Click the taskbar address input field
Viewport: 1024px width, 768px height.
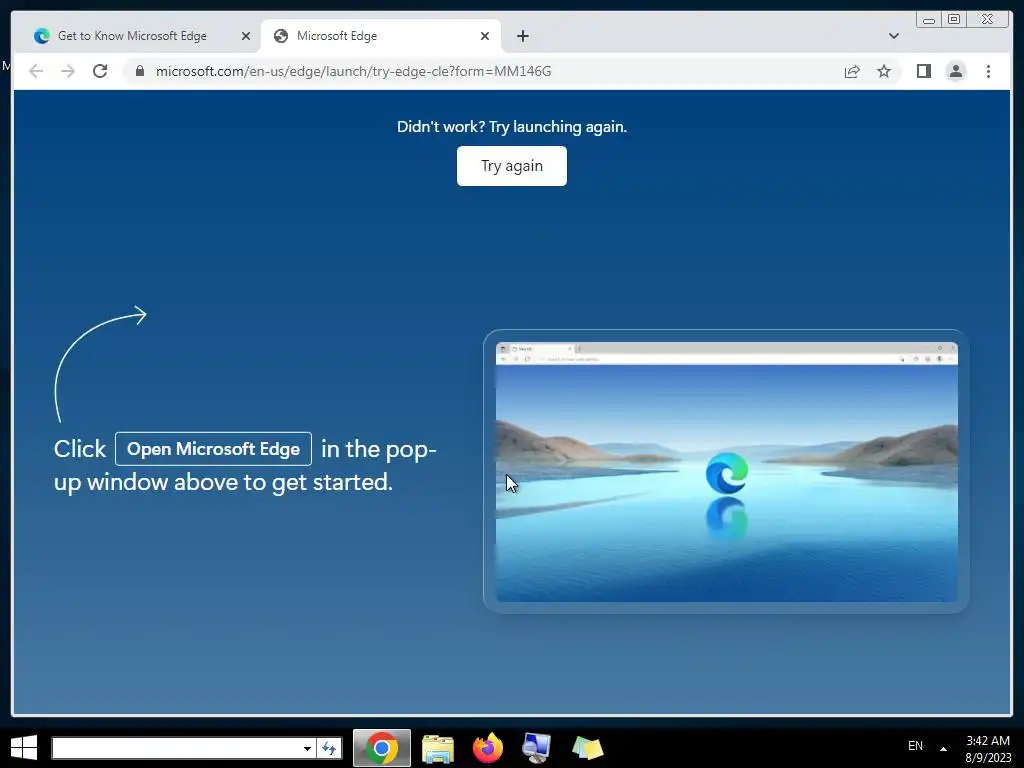click(x=176, y=748)
